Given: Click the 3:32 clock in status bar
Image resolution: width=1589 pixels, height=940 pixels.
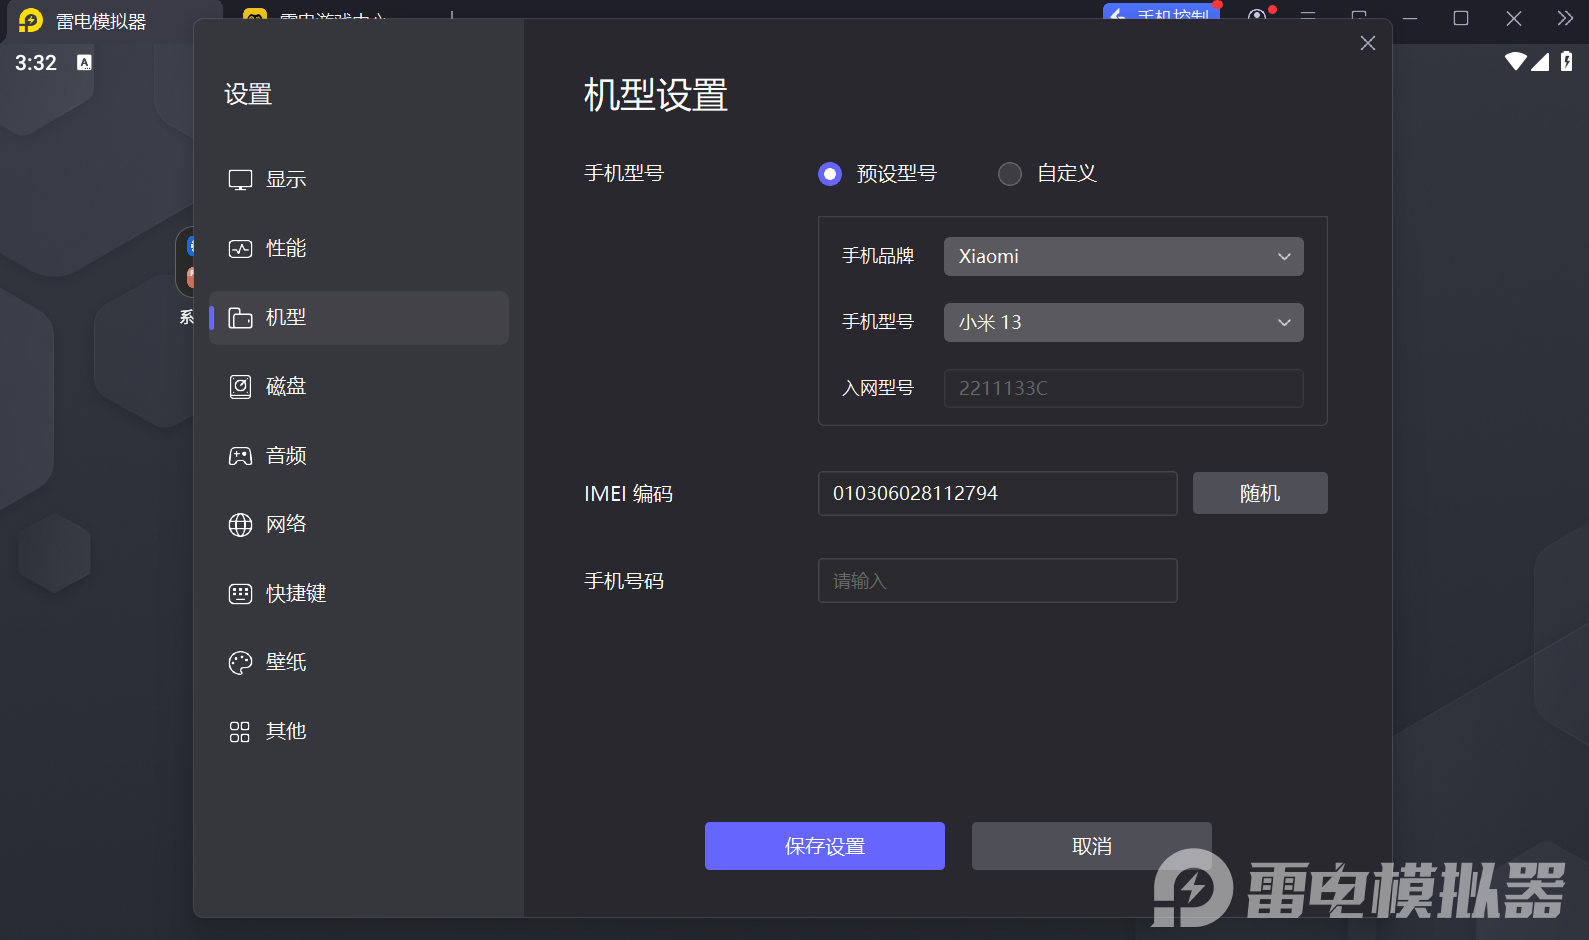Looking at the screenshot, I should click(x=36, y=63).
